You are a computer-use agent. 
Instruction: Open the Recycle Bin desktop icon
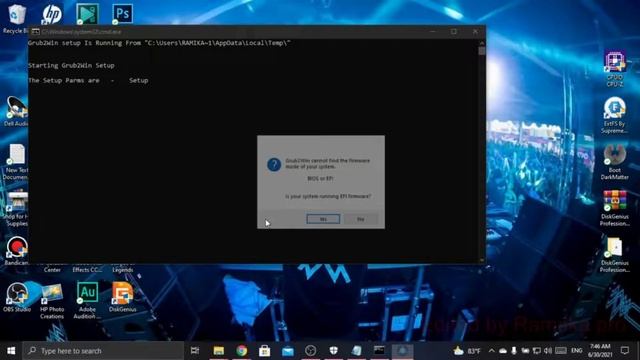coord(16,18)
